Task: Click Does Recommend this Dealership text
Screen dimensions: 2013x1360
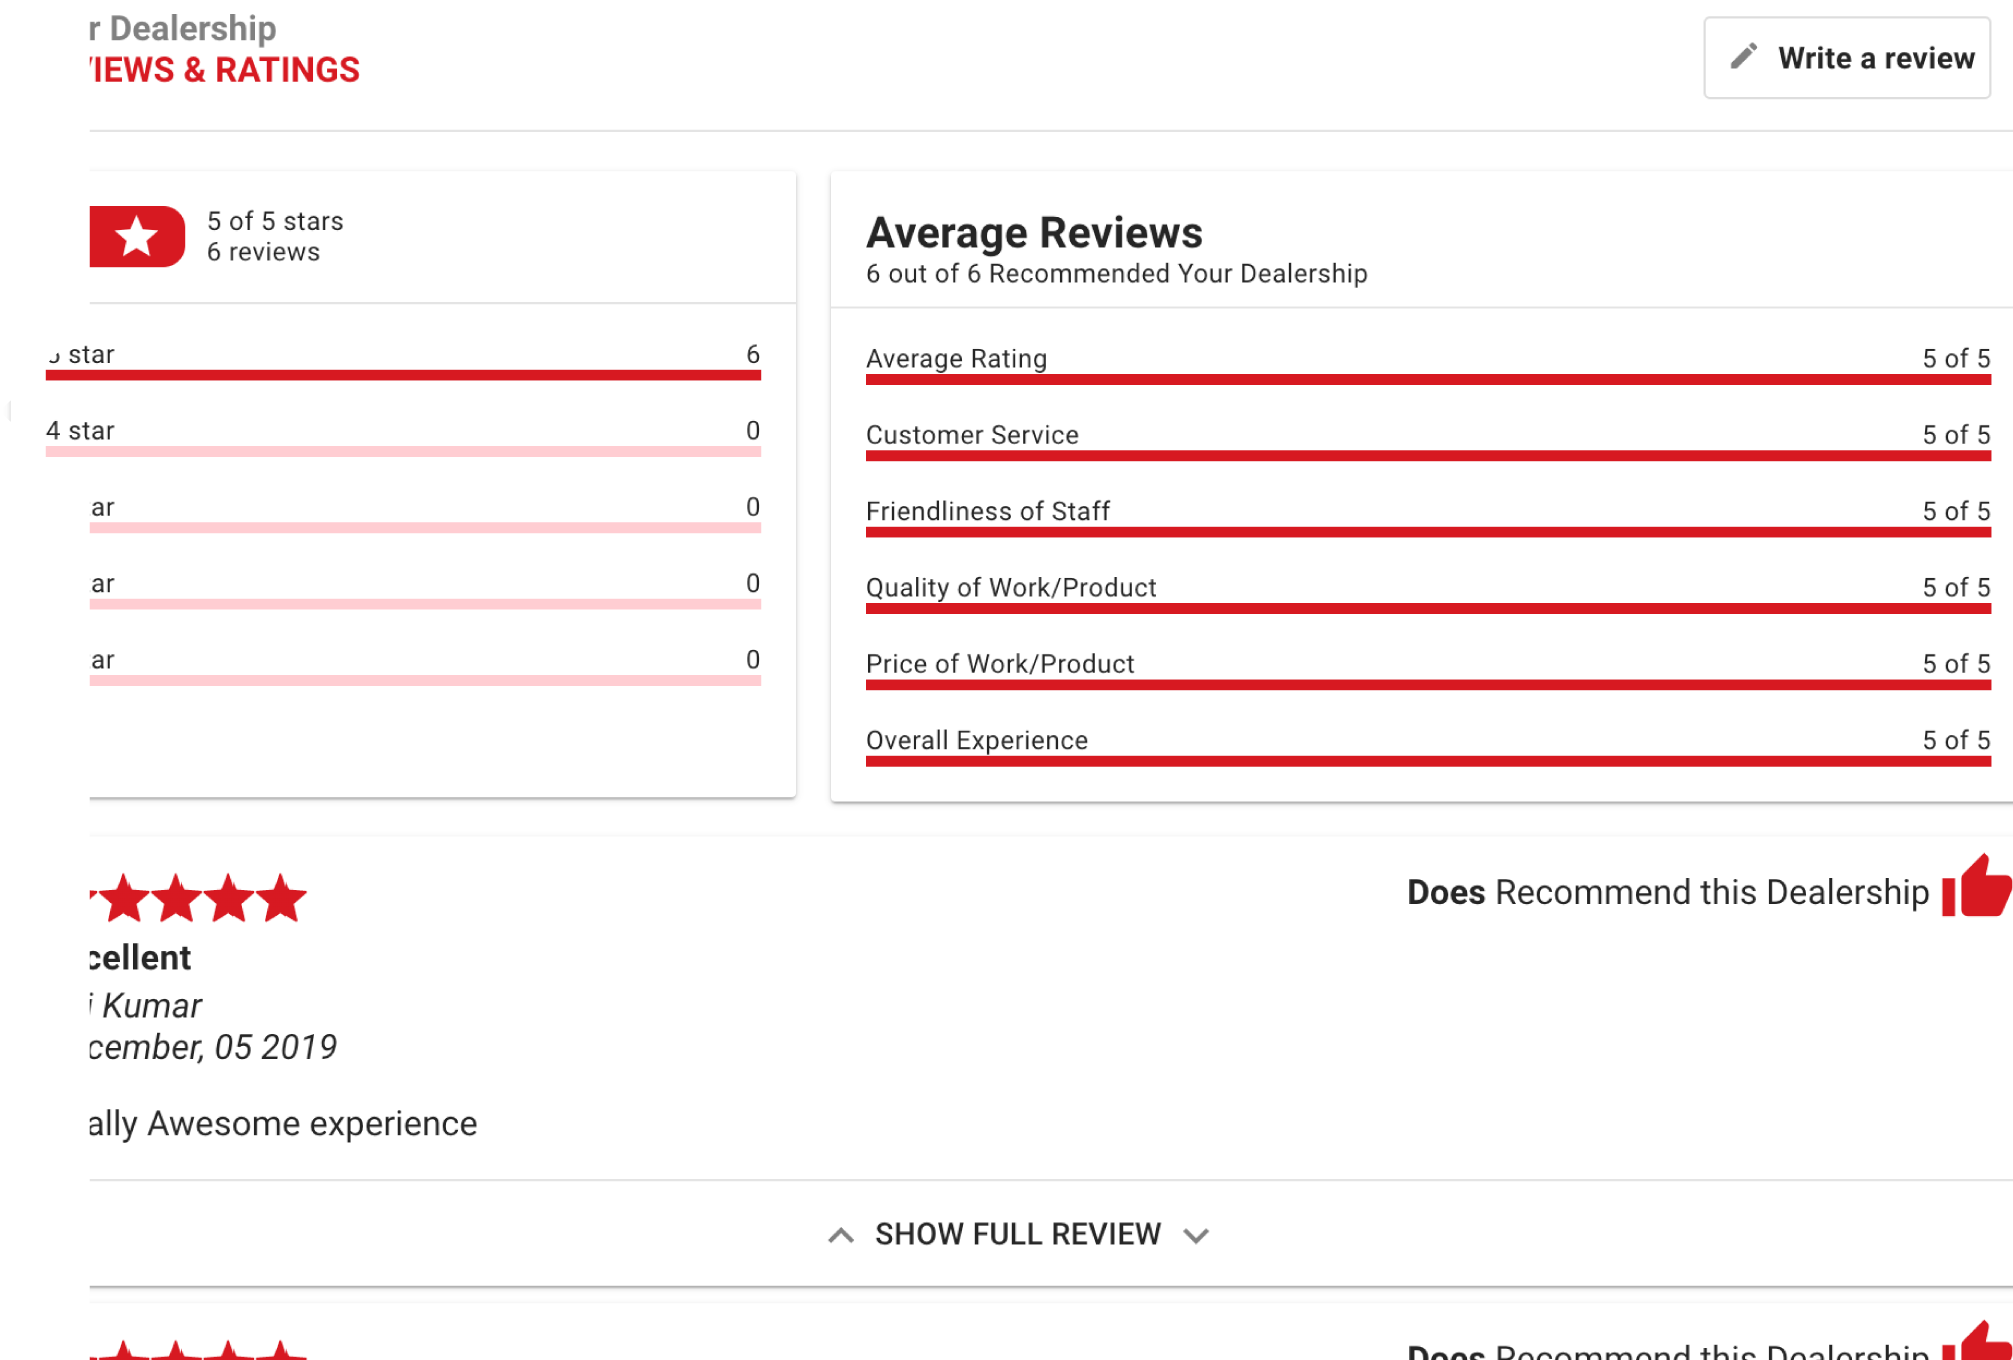Action: 1667,892
